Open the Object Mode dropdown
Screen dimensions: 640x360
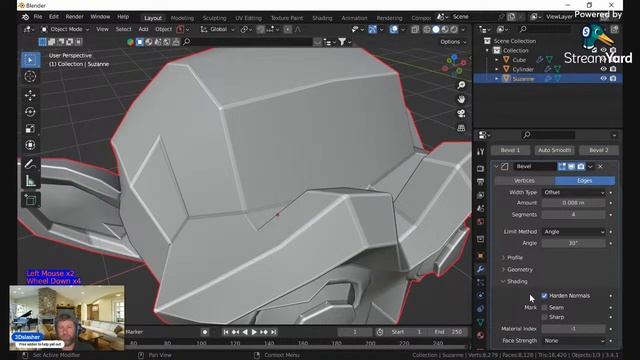click(65, 29)
